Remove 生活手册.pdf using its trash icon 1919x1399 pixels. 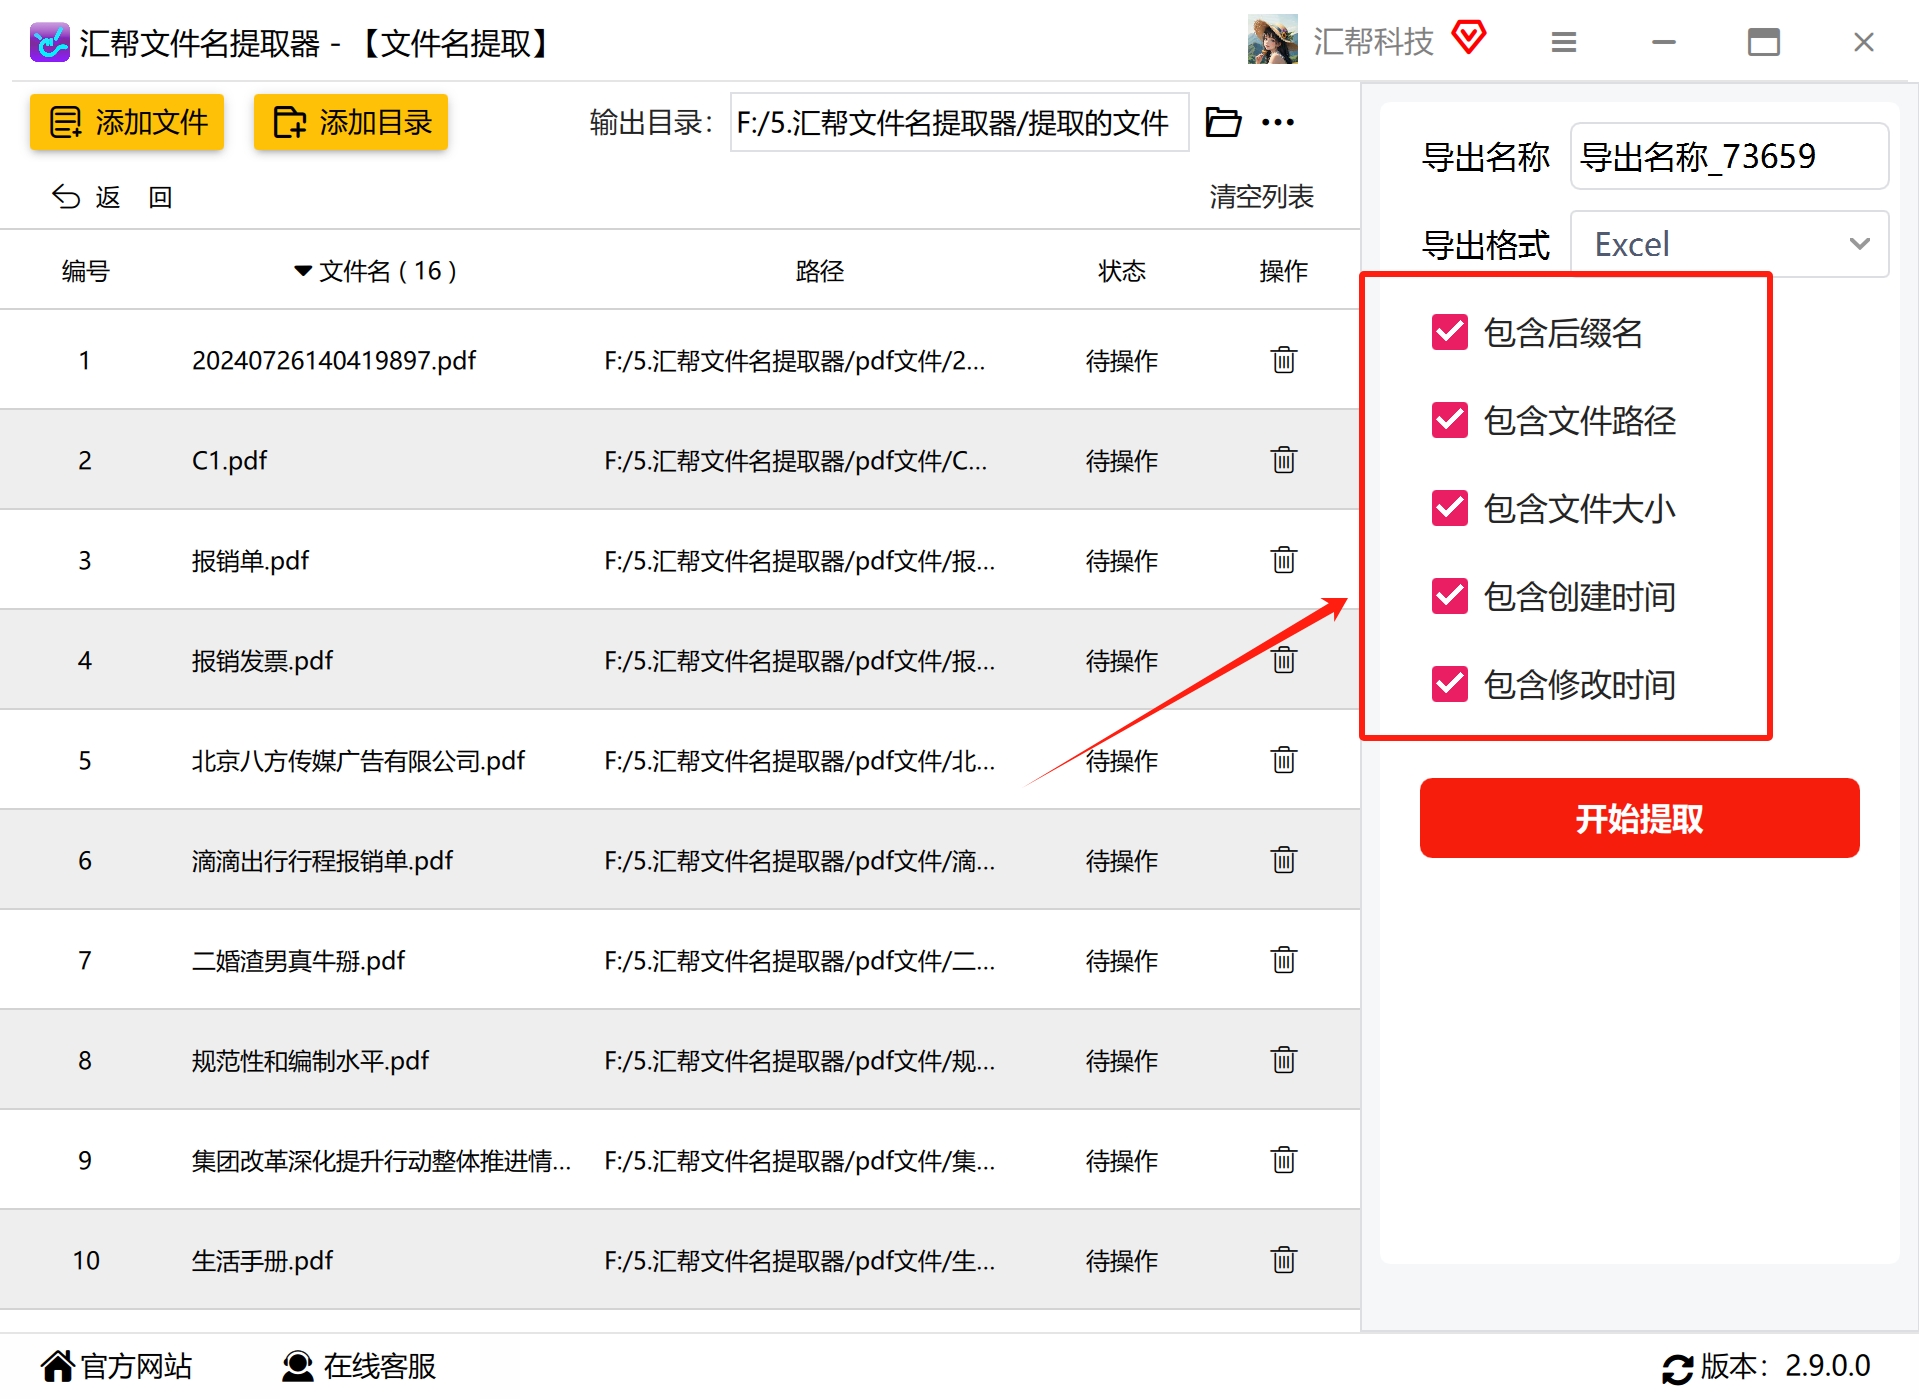[x=1283, y=1260]
